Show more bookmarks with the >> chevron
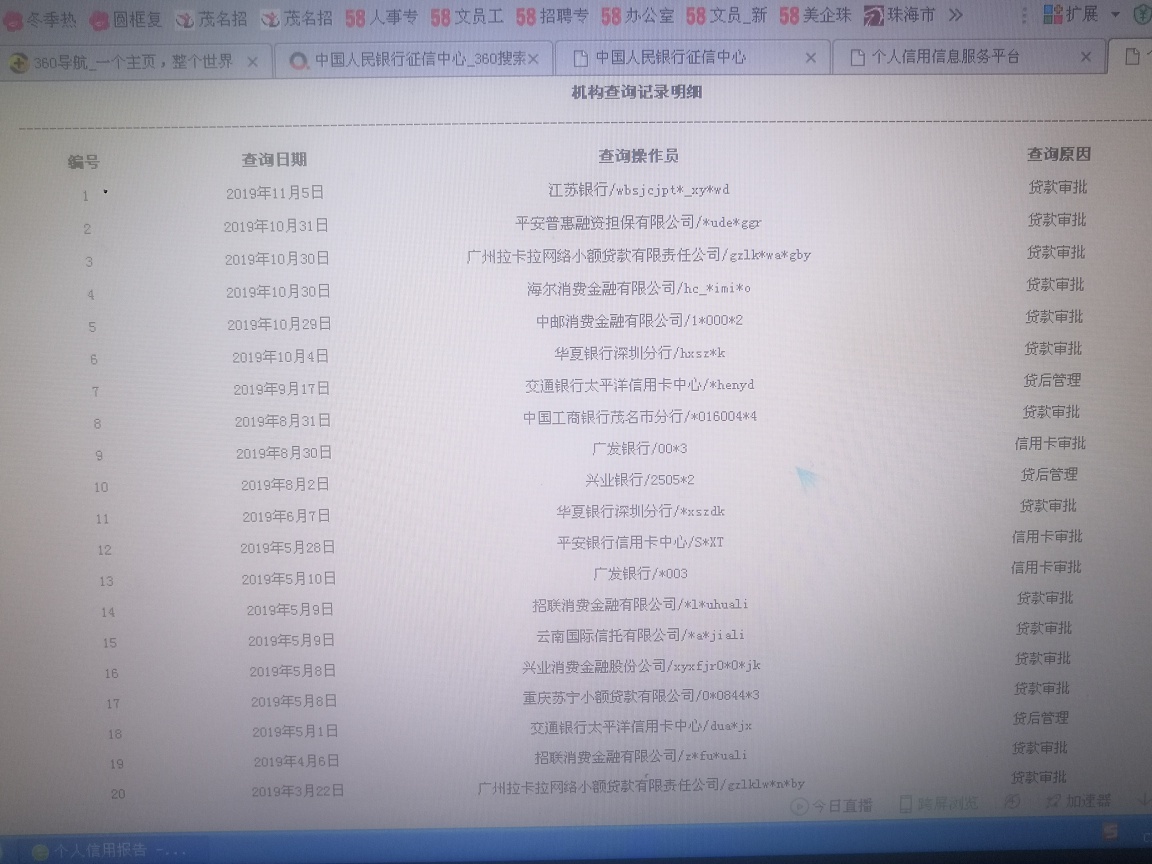 tap(955, 15)
